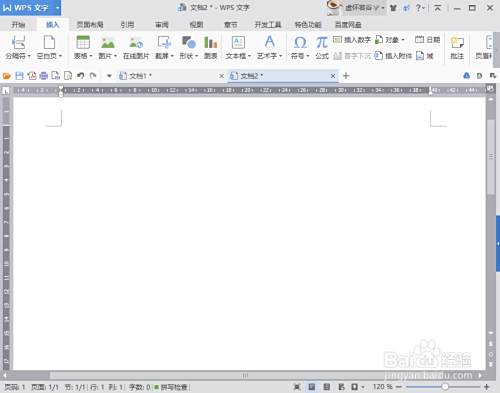Image resolution: width=500 pixels, height=393 pixels.
Task: Click the 对象 object button
Action: tap(389, 40)
